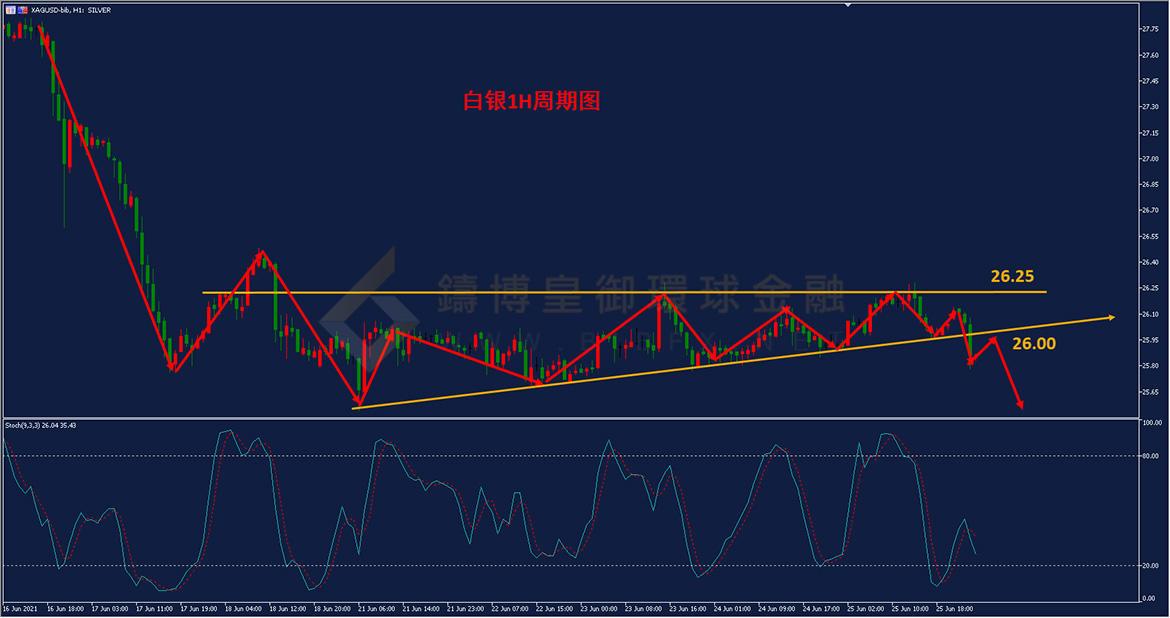Screen dimensions: 1170x618
Task: Click the 25.65 mark on price scale
Action: (x=1149, y=391)
